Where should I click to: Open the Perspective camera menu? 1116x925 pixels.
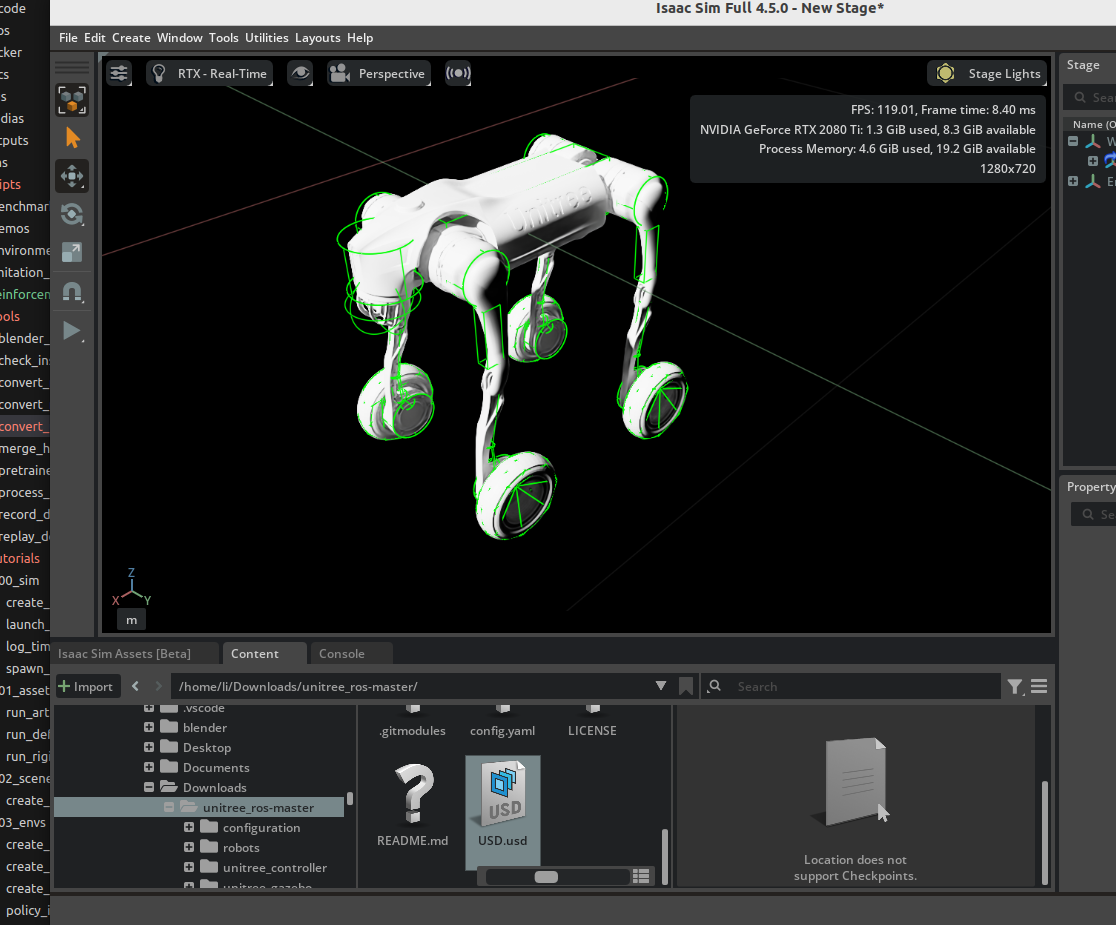coord(379,73)
